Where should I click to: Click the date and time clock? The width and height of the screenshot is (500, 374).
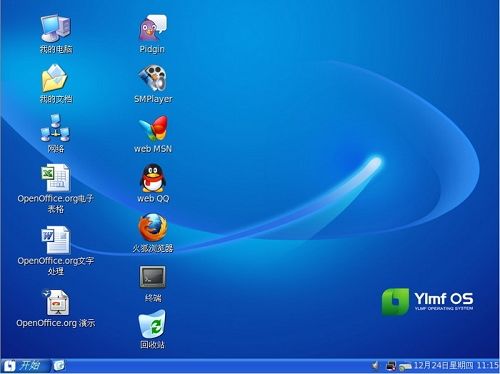click(x=456, y=366)
